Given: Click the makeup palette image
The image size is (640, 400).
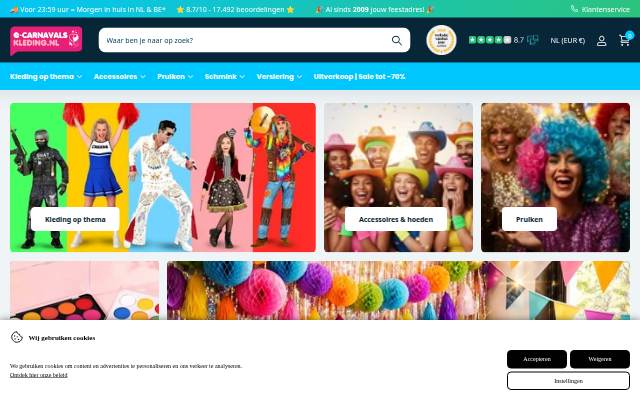Looking at the screenshot, I should click(x=84, y=290).
